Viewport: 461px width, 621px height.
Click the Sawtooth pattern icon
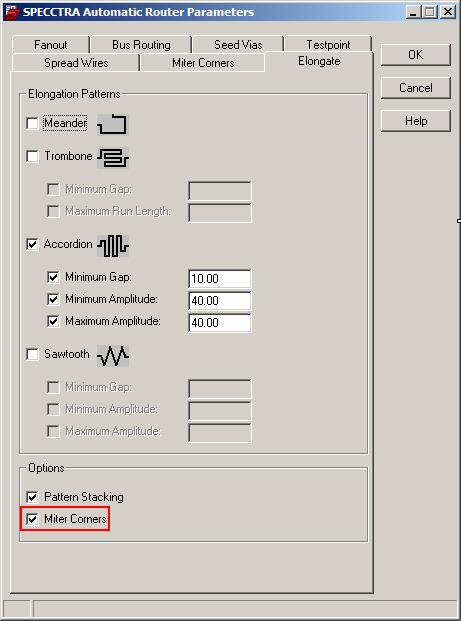[x=113, y=355]
